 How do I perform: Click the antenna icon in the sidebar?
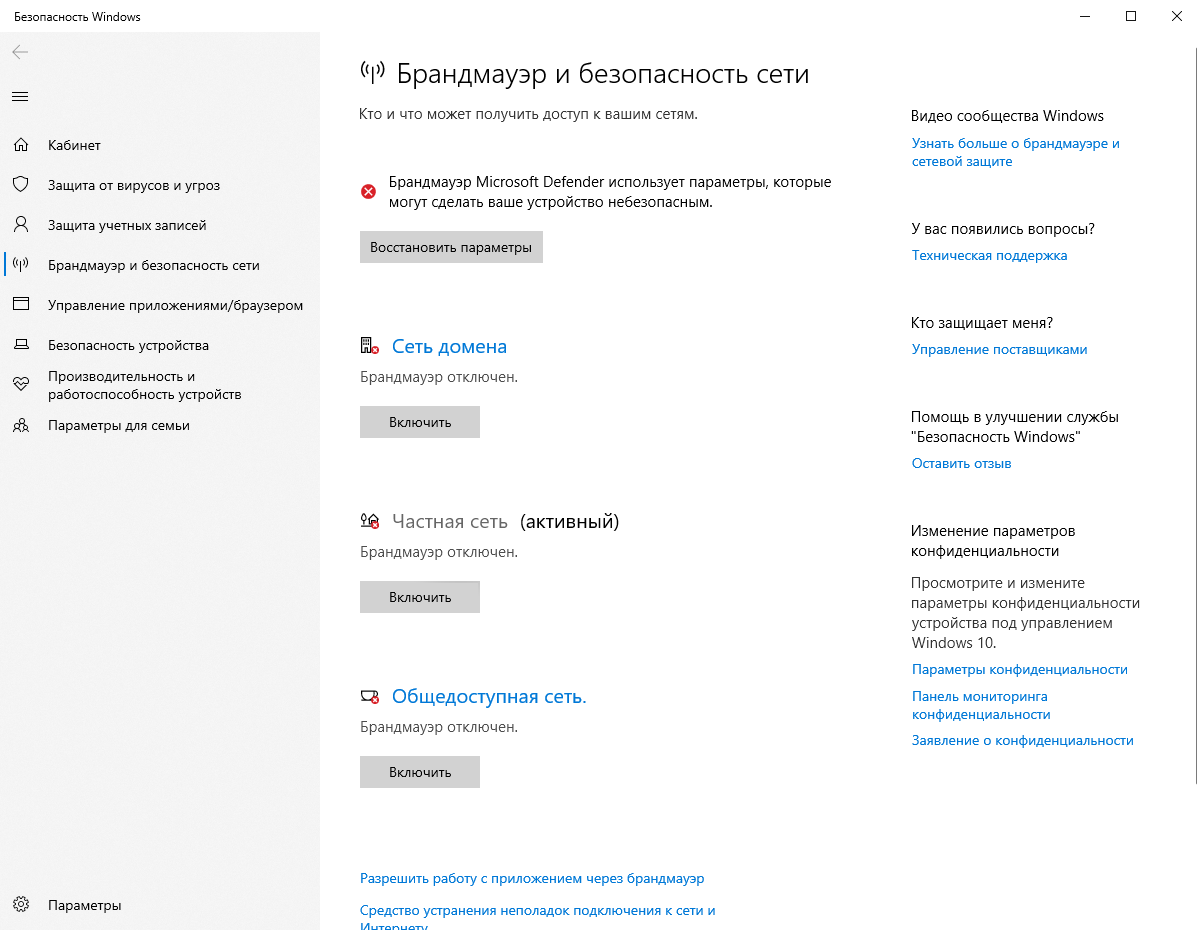pyautogui.click(x=21, y=264)
